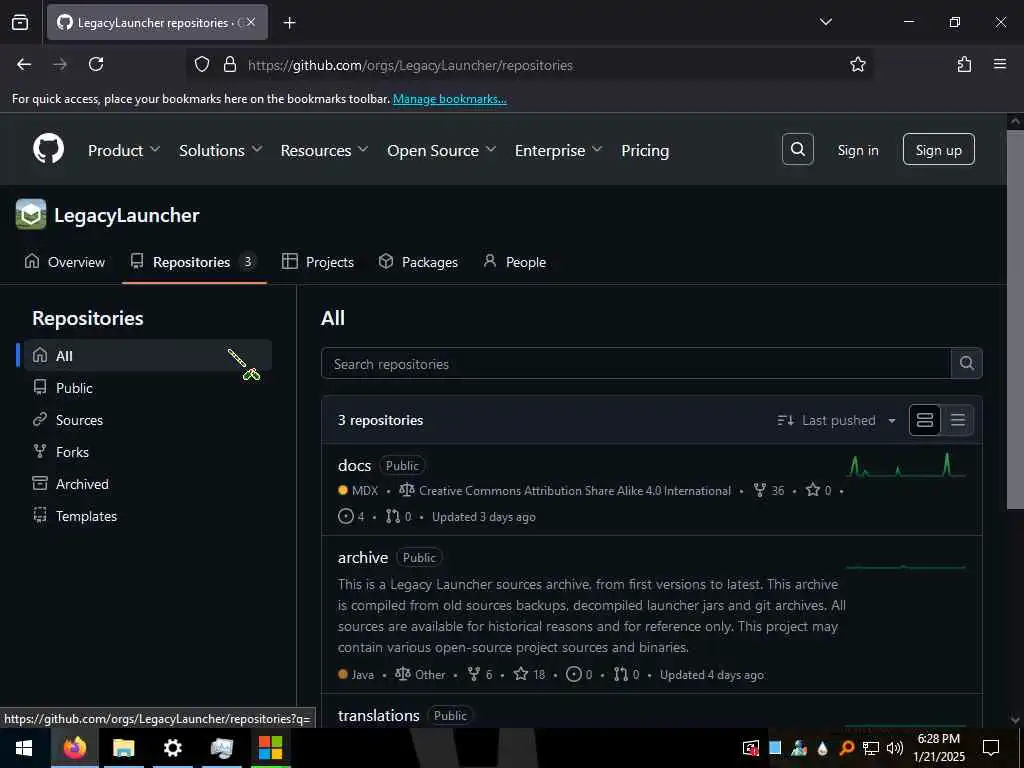Click the 18 stars on archive repository

click(x=529, y=675)
